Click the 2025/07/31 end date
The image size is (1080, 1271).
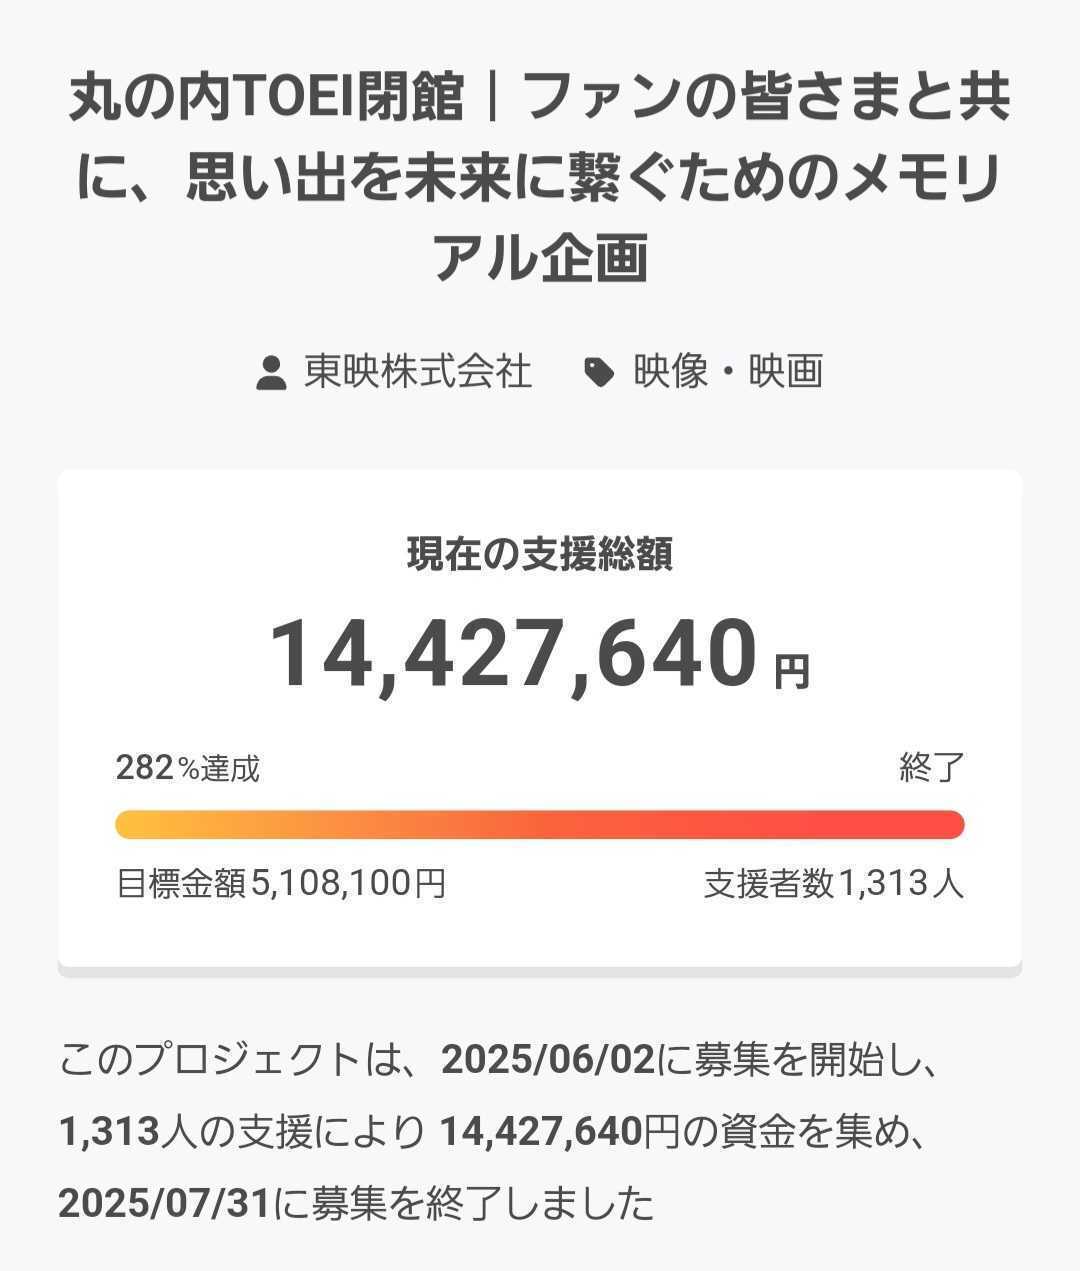coord(164,1203)
